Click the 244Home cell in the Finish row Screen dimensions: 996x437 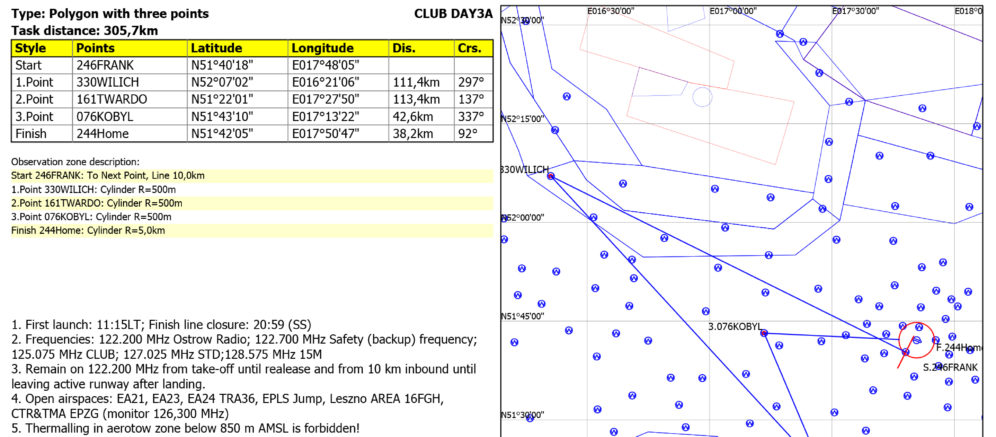coord(103,133)
